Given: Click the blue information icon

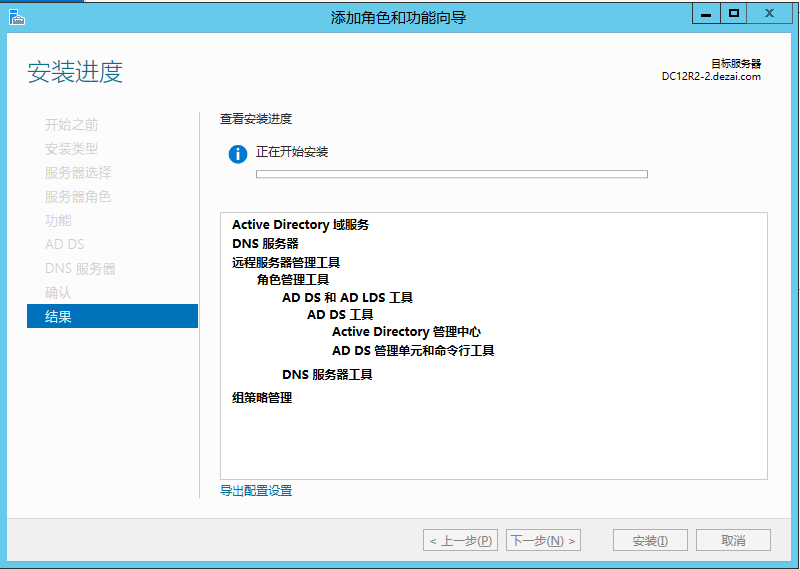Looking at the screenshot, I should [x=238, y=154].
